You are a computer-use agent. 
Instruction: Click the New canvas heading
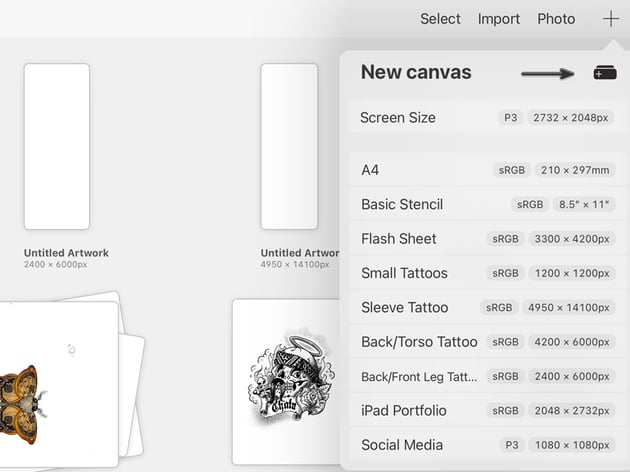[416, 72]
